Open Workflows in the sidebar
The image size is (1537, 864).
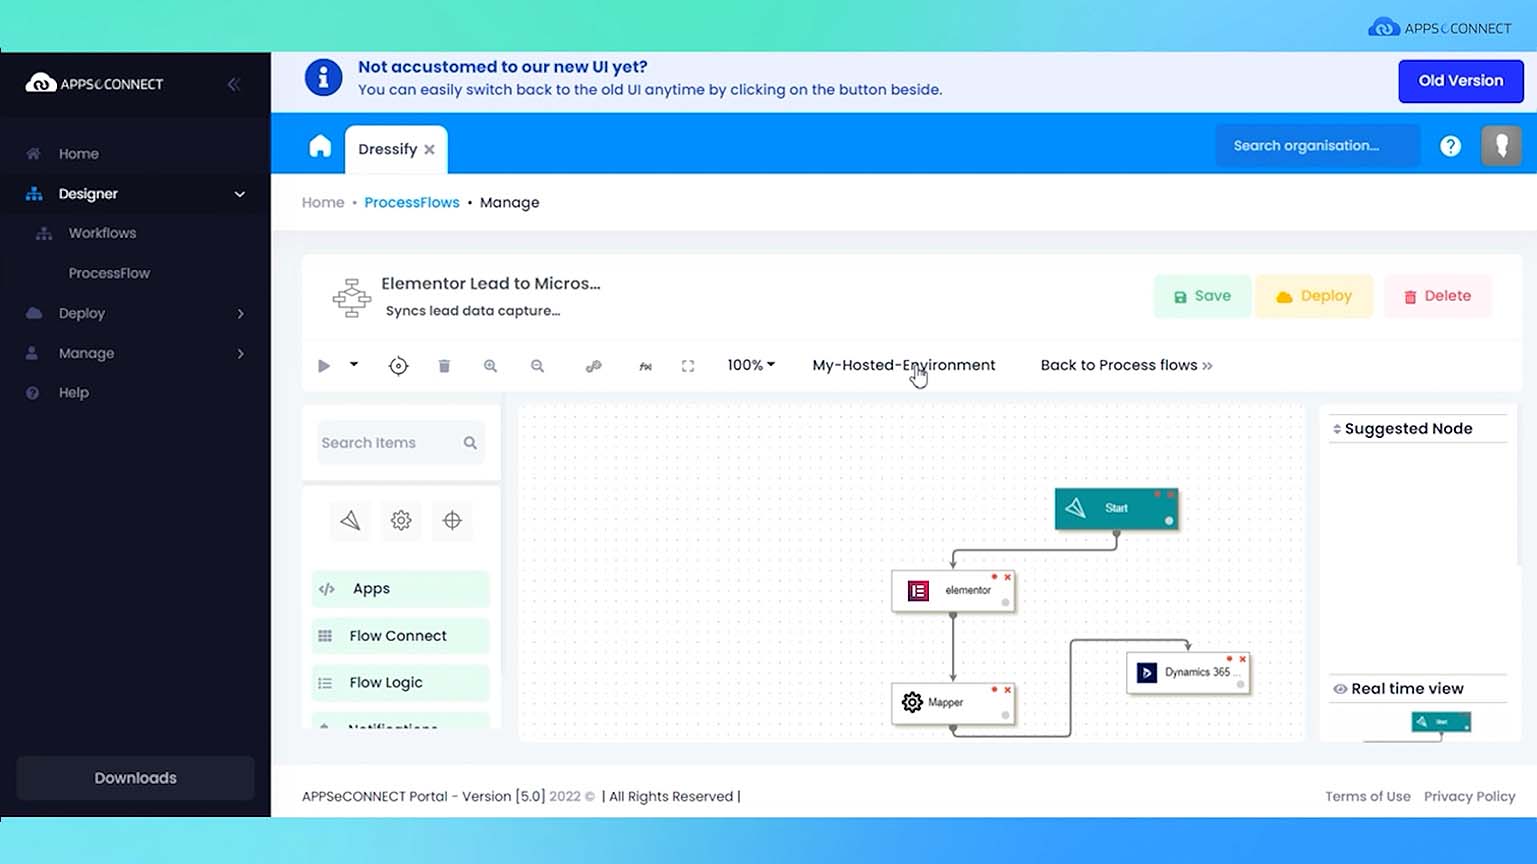[102, 233]
